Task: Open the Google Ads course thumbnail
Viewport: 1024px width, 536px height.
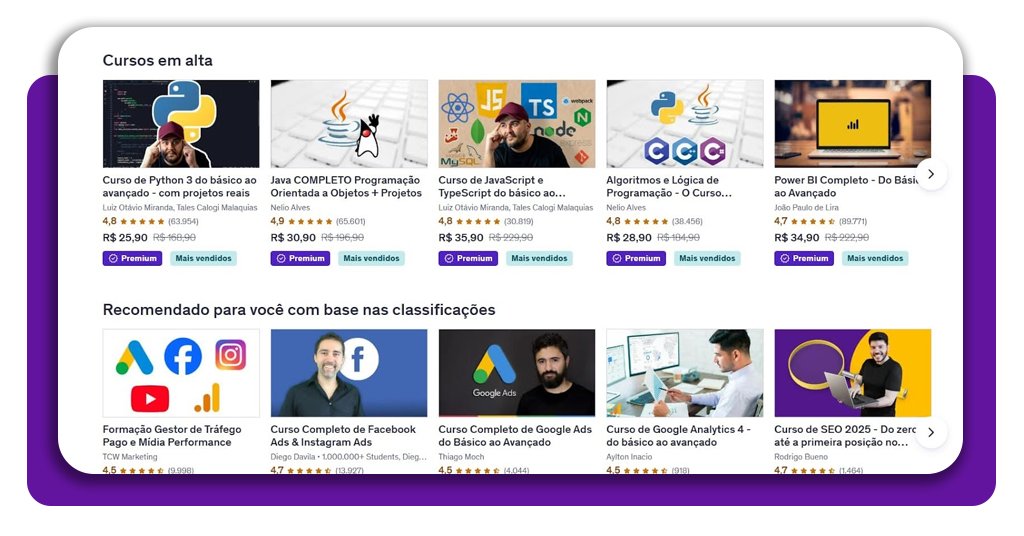Action: (x=517, y=373)
